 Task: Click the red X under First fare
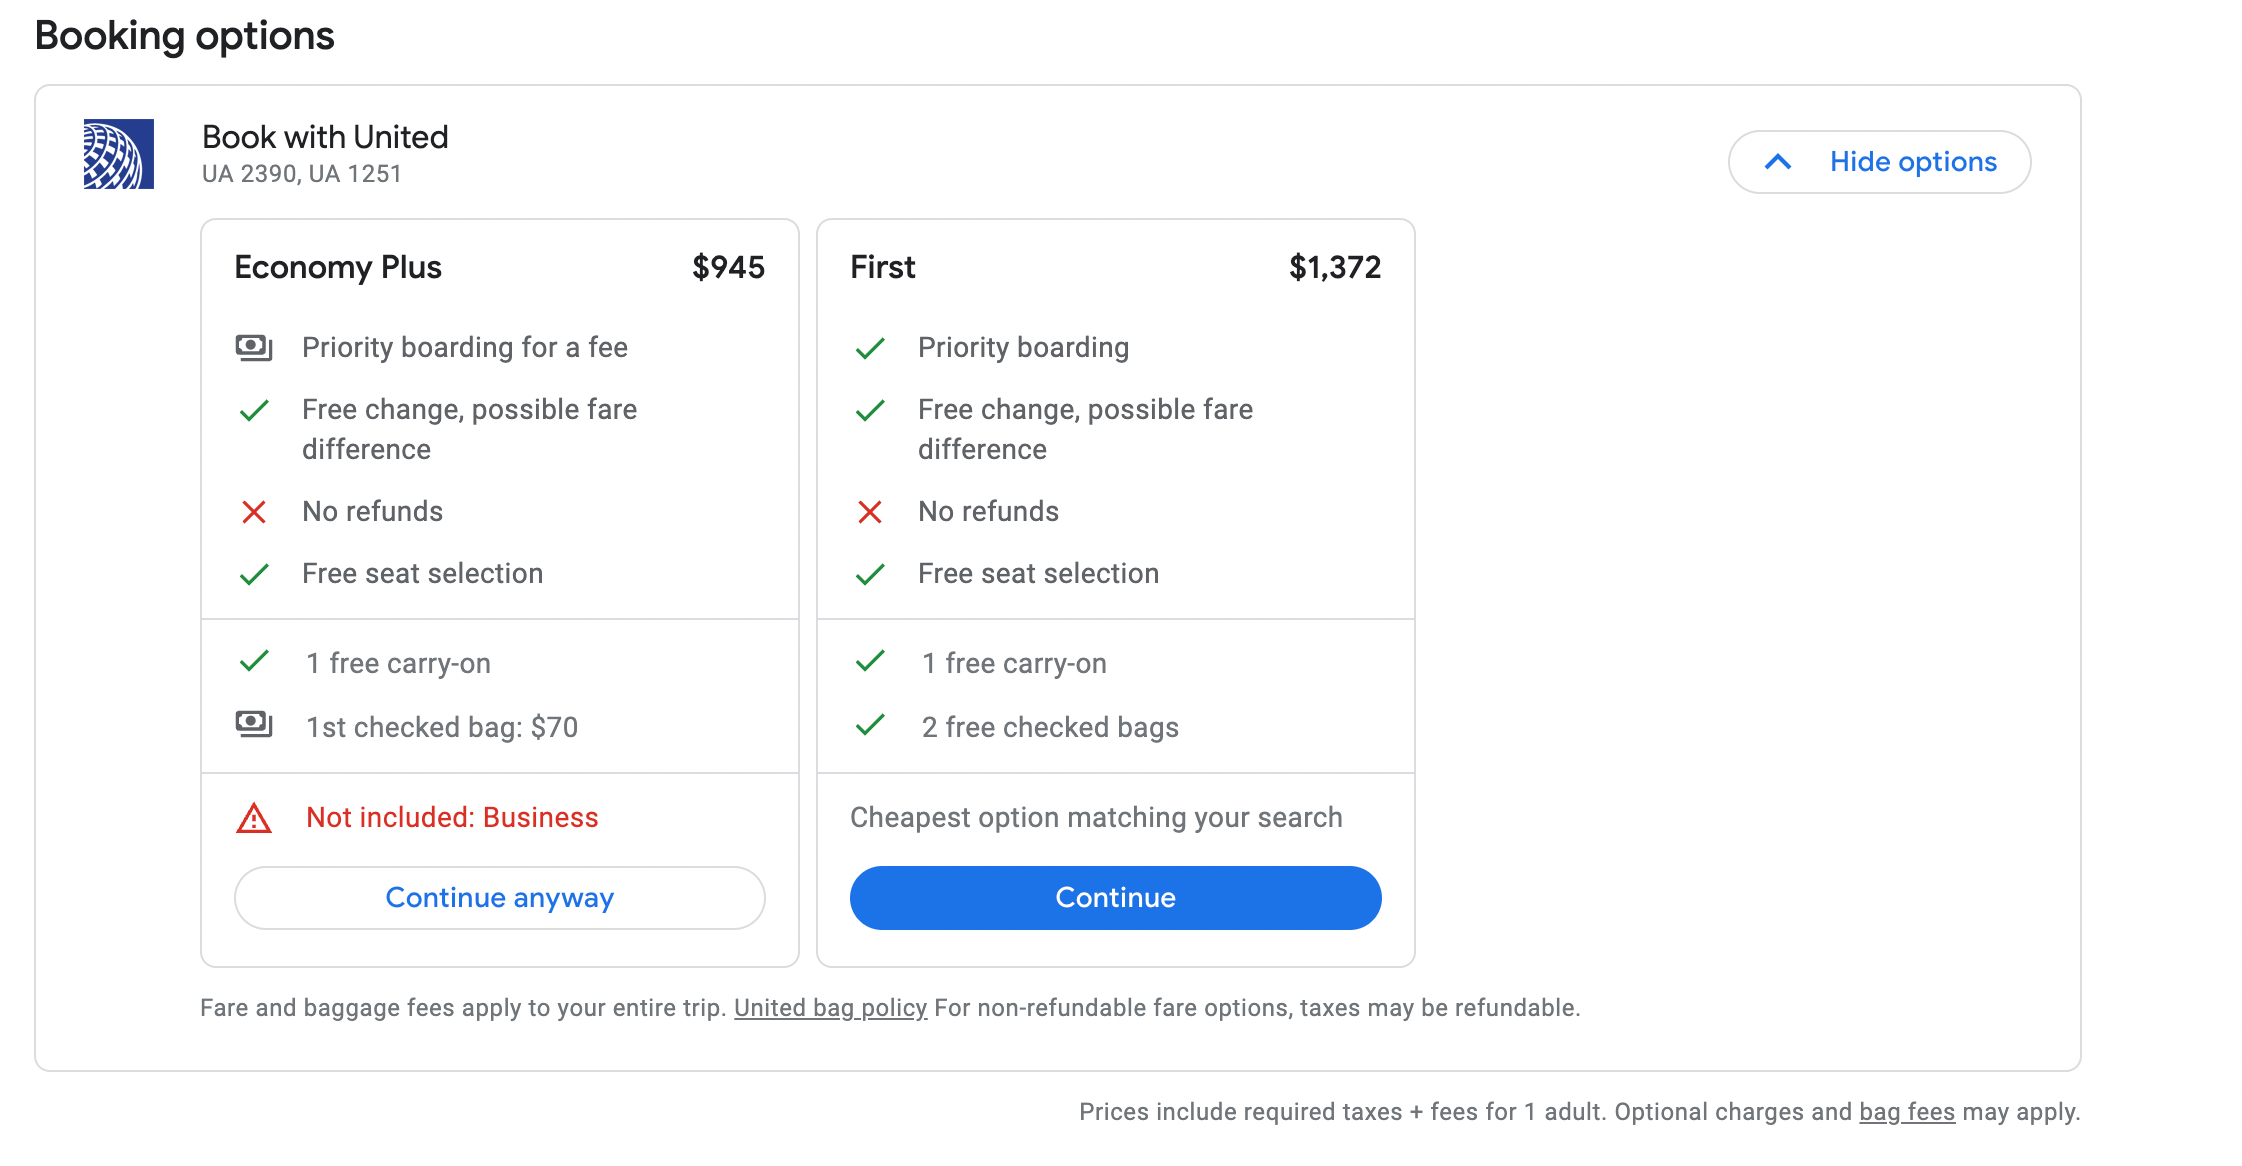pyautogui.click(x=870, y=512)
